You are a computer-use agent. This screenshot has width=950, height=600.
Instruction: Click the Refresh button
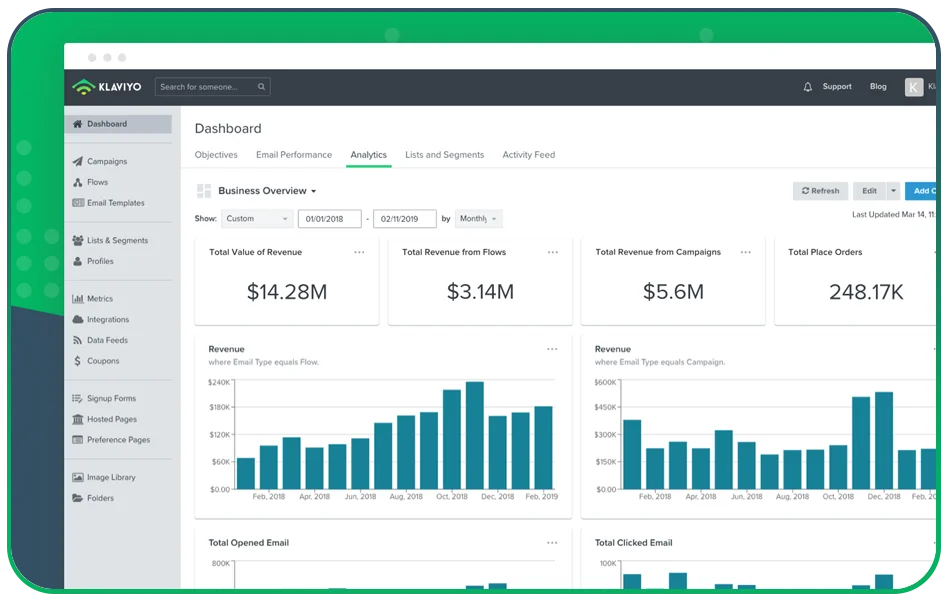tap(820, 191)
